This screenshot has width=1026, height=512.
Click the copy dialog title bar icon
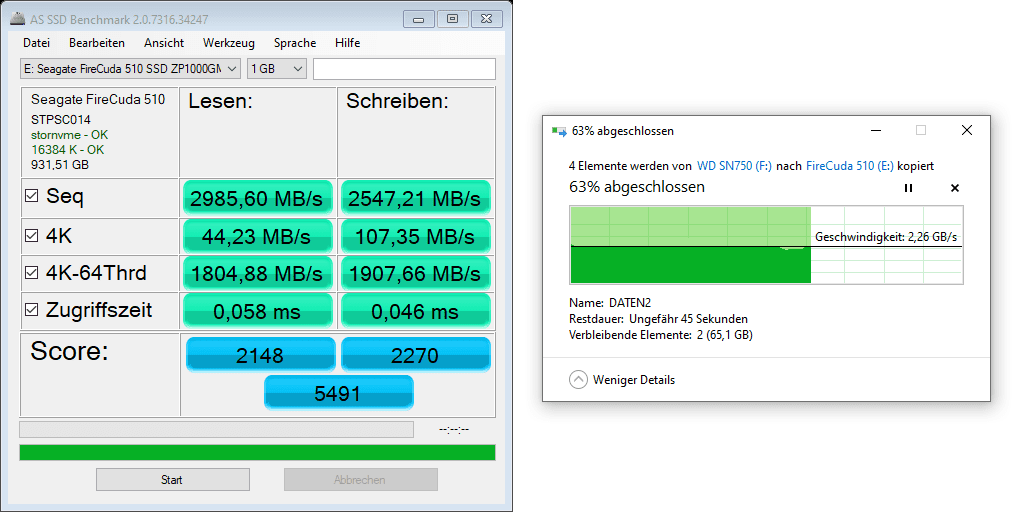click(x=559, y=131)
